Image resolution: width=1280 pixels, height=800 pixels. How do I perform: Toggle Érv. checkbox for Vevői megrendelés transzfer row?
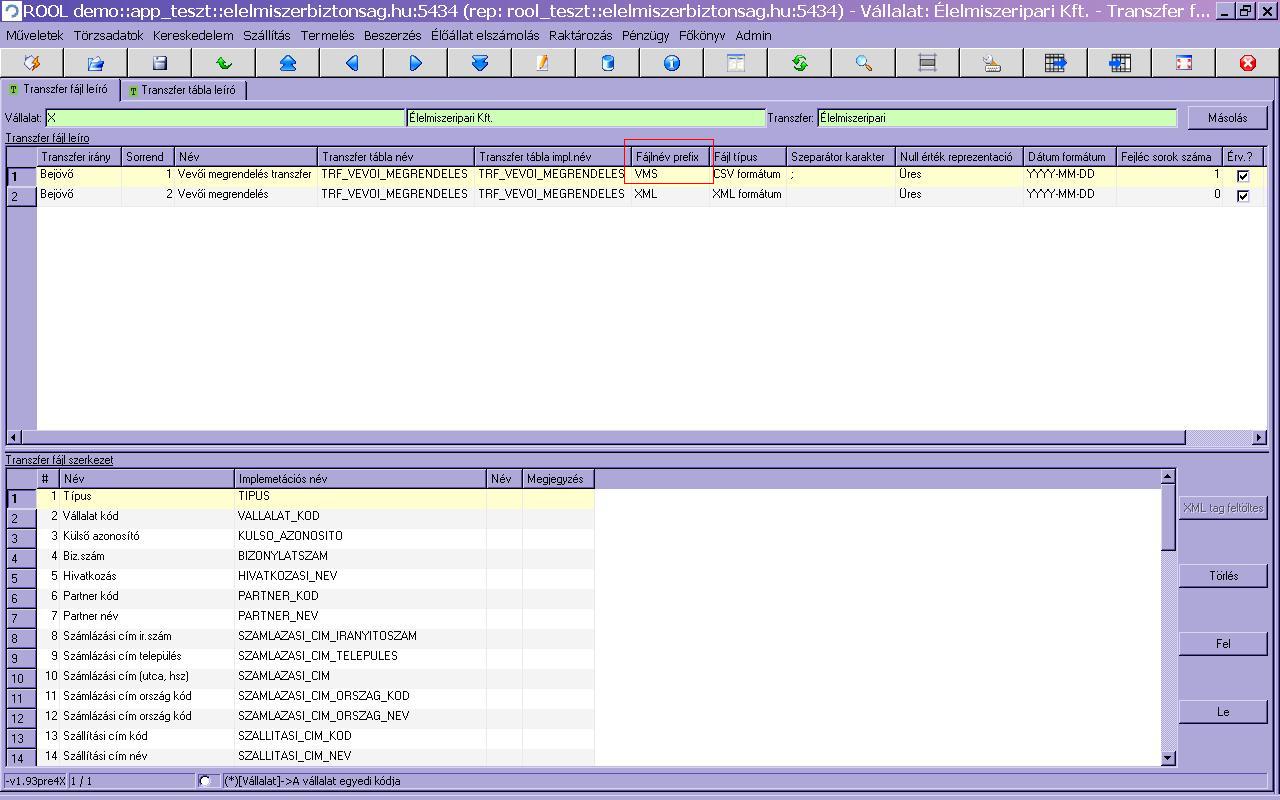[1242, 176]
